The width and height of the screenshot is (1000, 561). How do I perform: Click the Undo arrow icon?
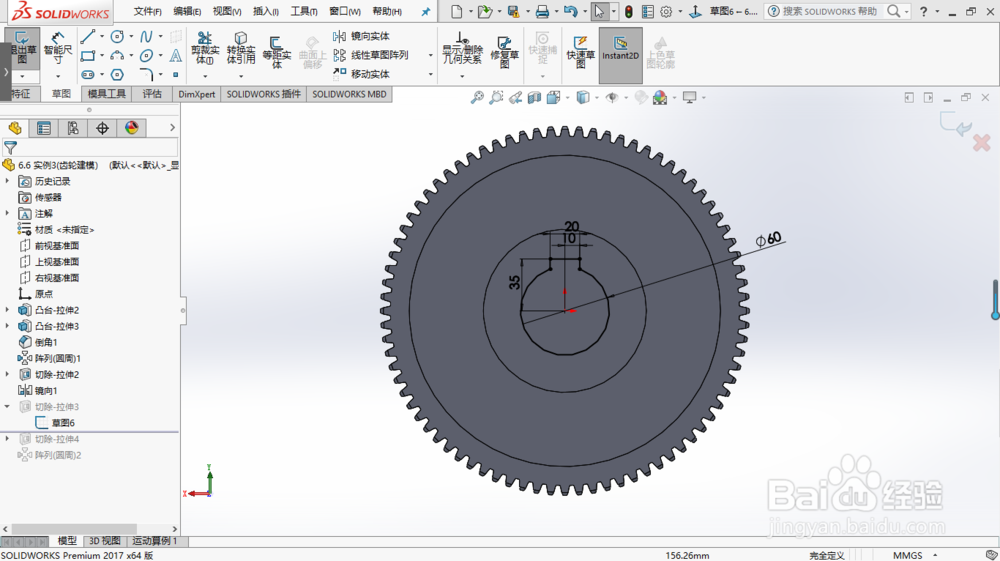click(x=570, y=11)
